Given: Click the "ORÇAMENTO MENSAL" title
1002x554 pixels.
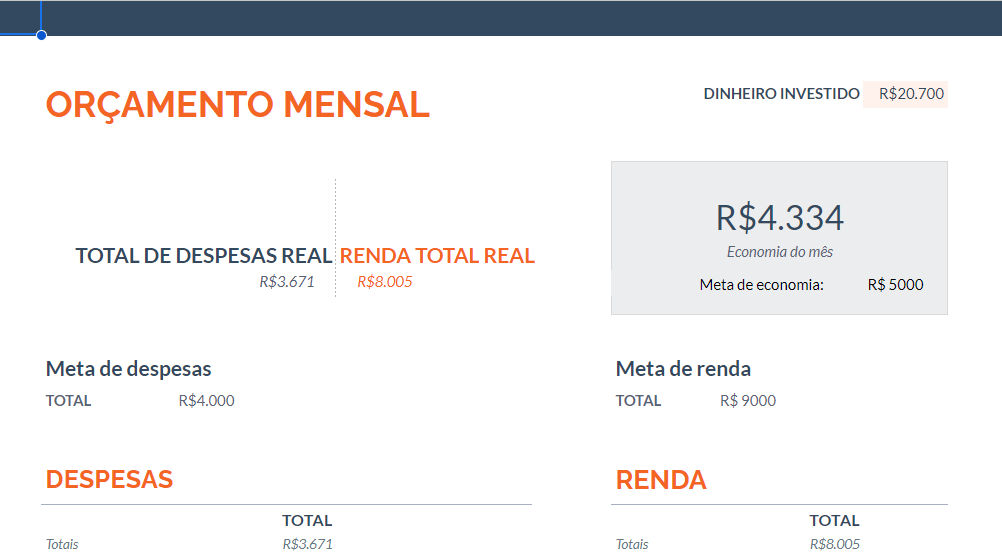Looking at the screenshot, I should (x=238, y=104).
